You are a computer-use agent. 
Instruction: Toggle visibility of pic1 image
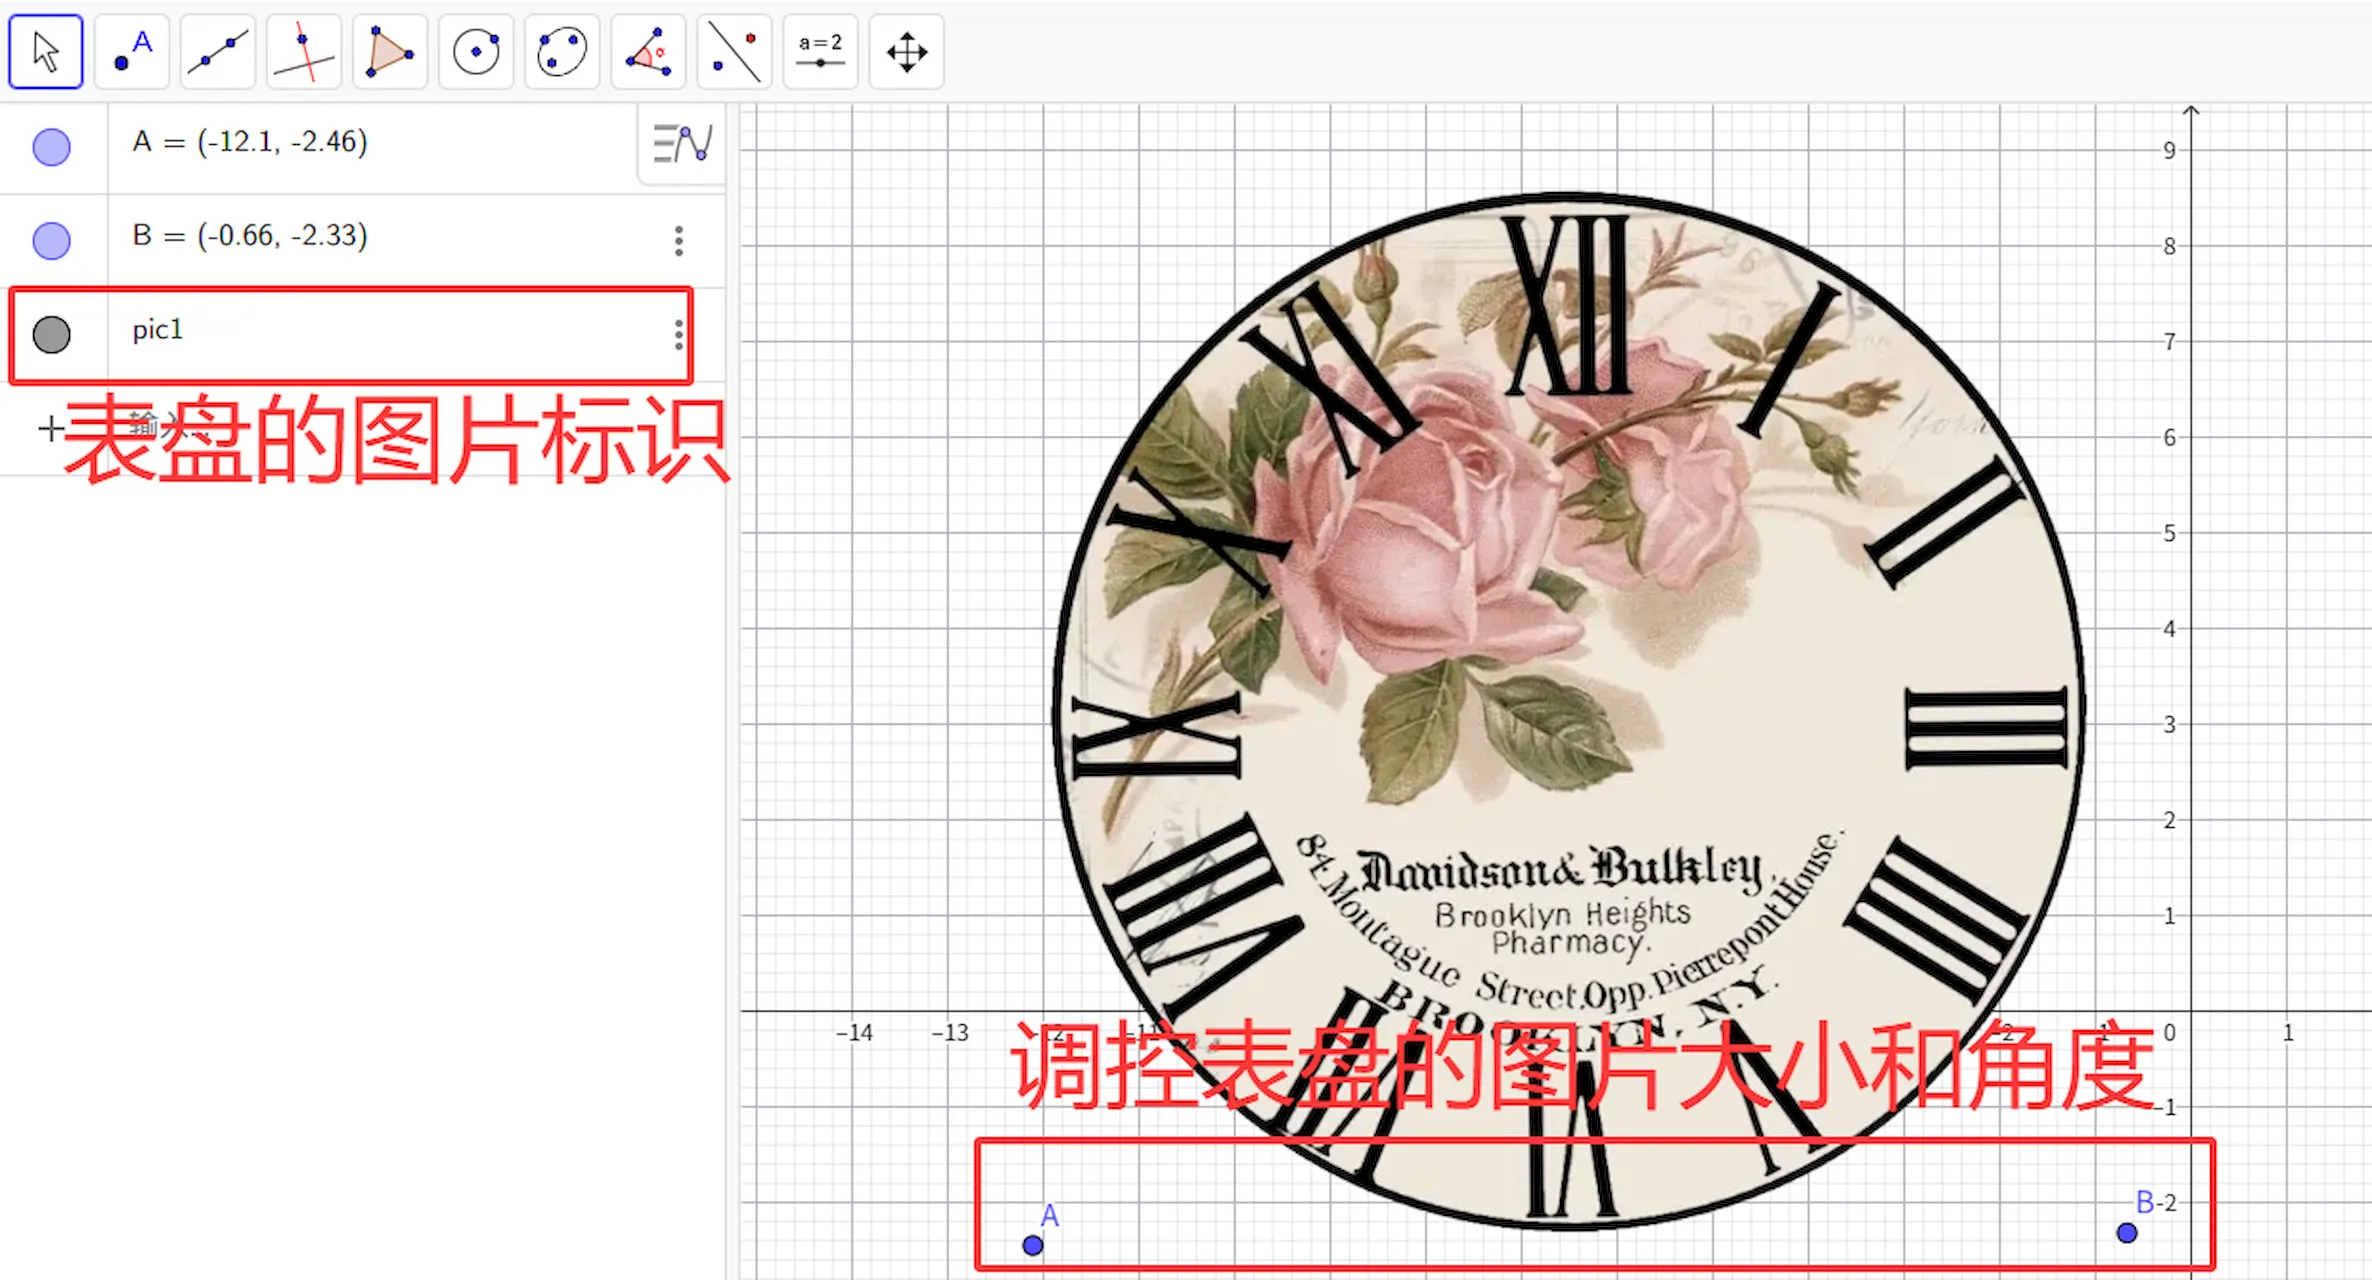coord(52,334)
